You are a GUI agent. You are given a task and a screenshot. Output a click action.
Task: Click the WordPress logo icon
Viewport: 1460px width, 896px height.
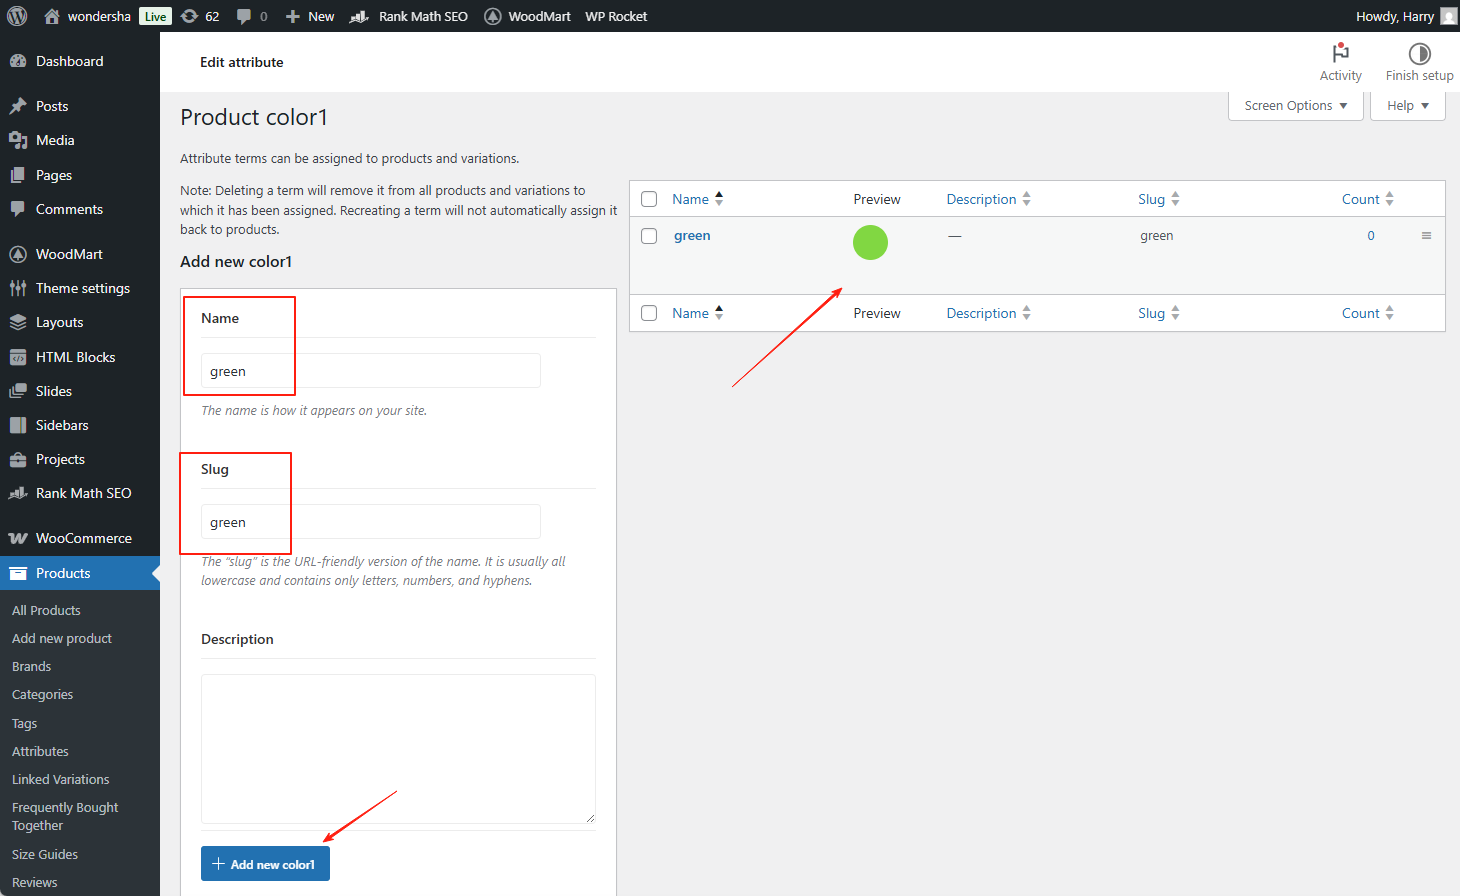click(x=17, y=16)
